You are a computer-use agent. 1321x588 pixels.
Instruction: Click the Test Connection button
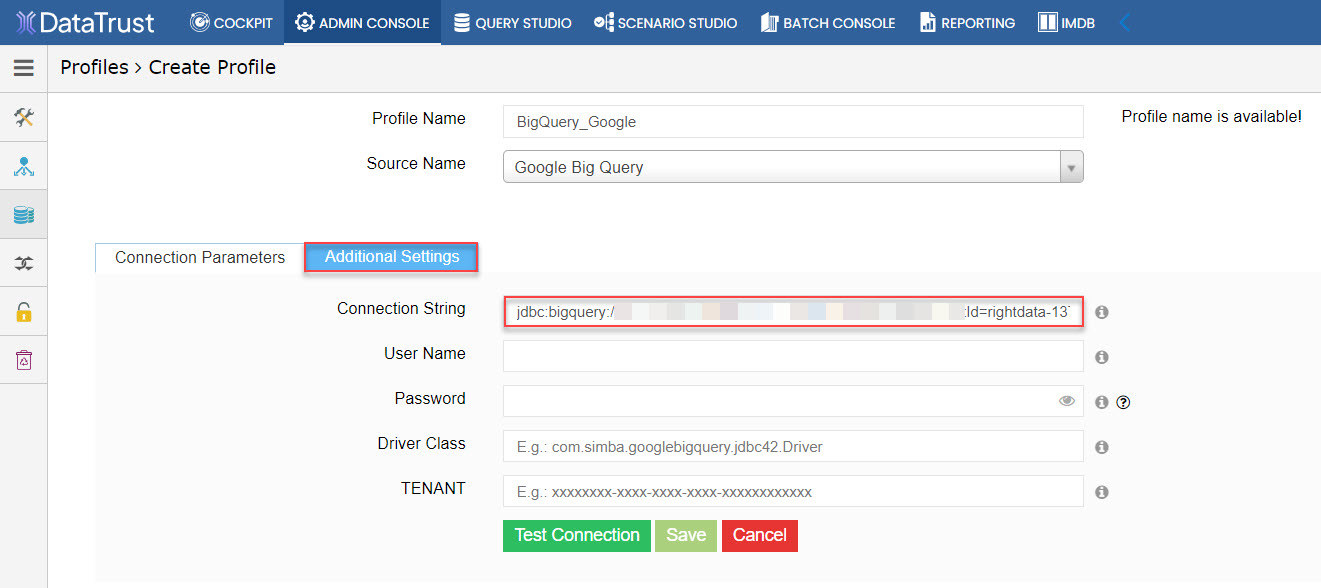point(577,535)
